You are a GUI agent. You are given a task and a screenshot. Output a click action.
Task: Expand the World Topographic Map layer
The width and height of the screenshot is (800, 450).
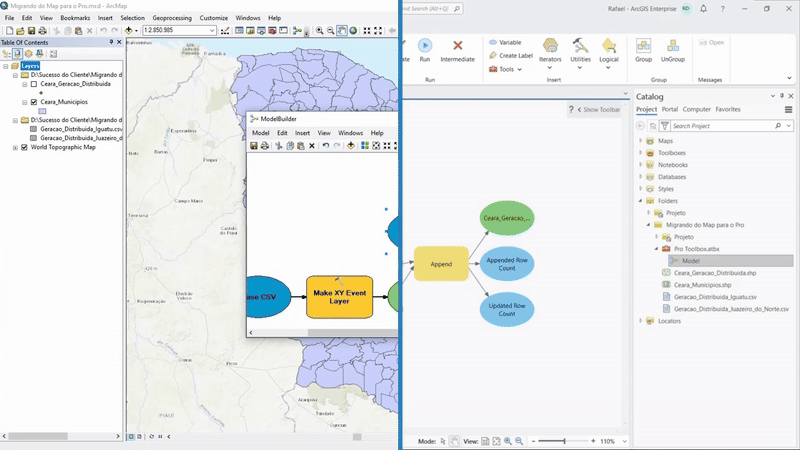coord(15,147)
